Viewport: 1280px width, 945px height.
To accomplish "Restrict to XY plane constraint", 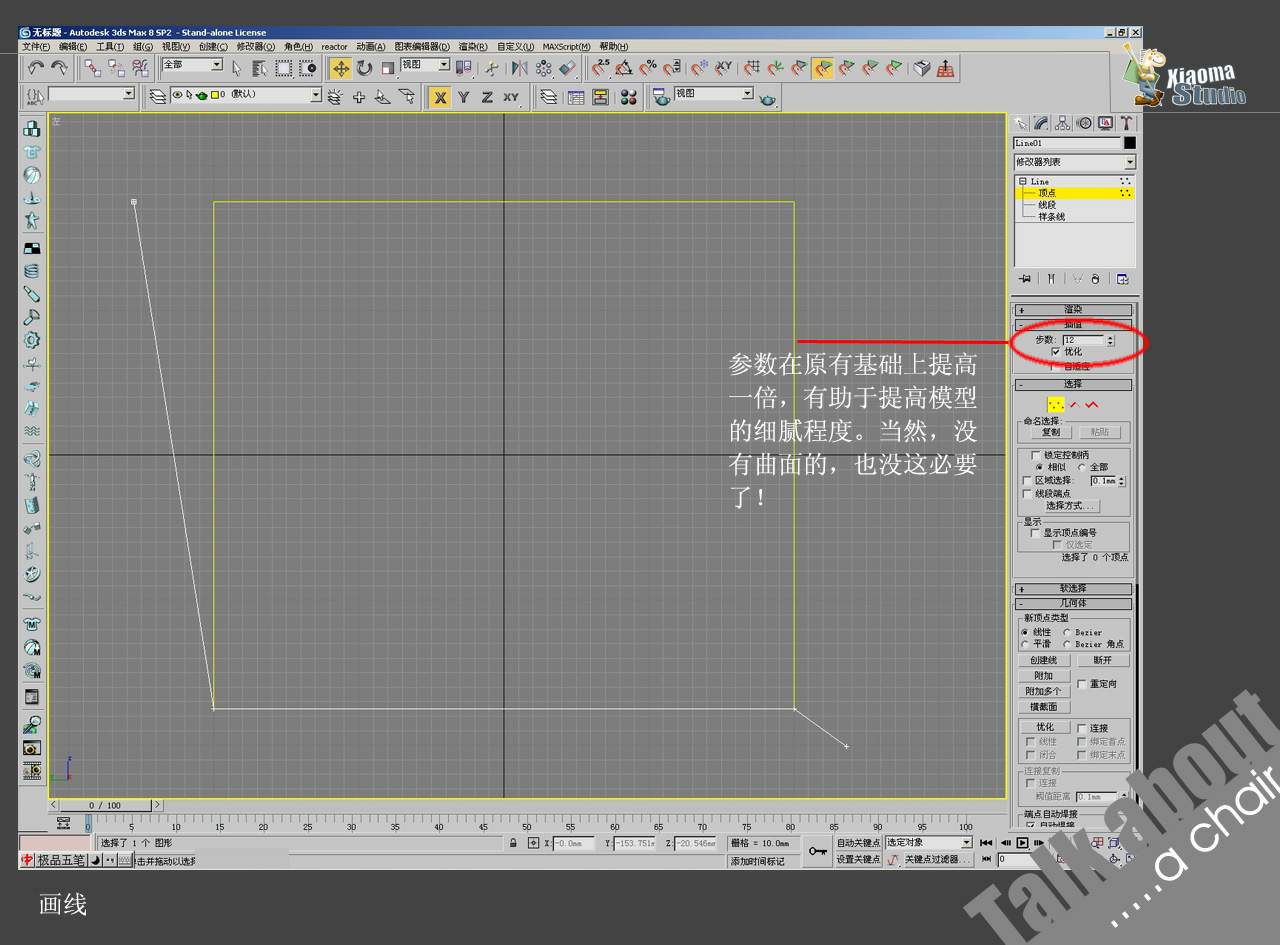I will click(x=511, y=97).
